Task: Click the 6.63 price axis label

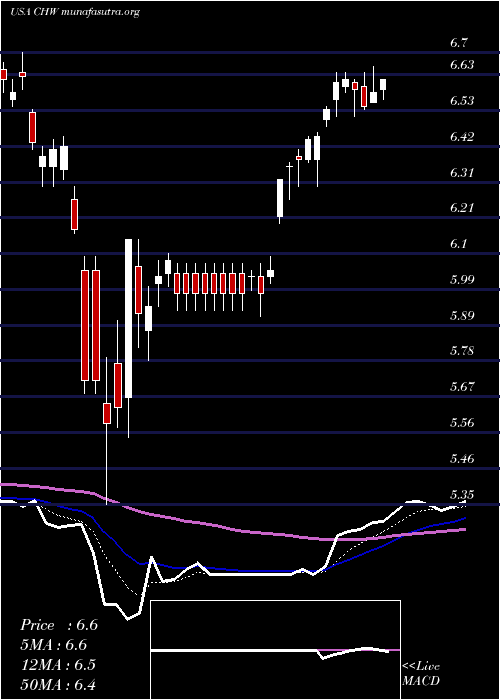Action: pos(462,65)
